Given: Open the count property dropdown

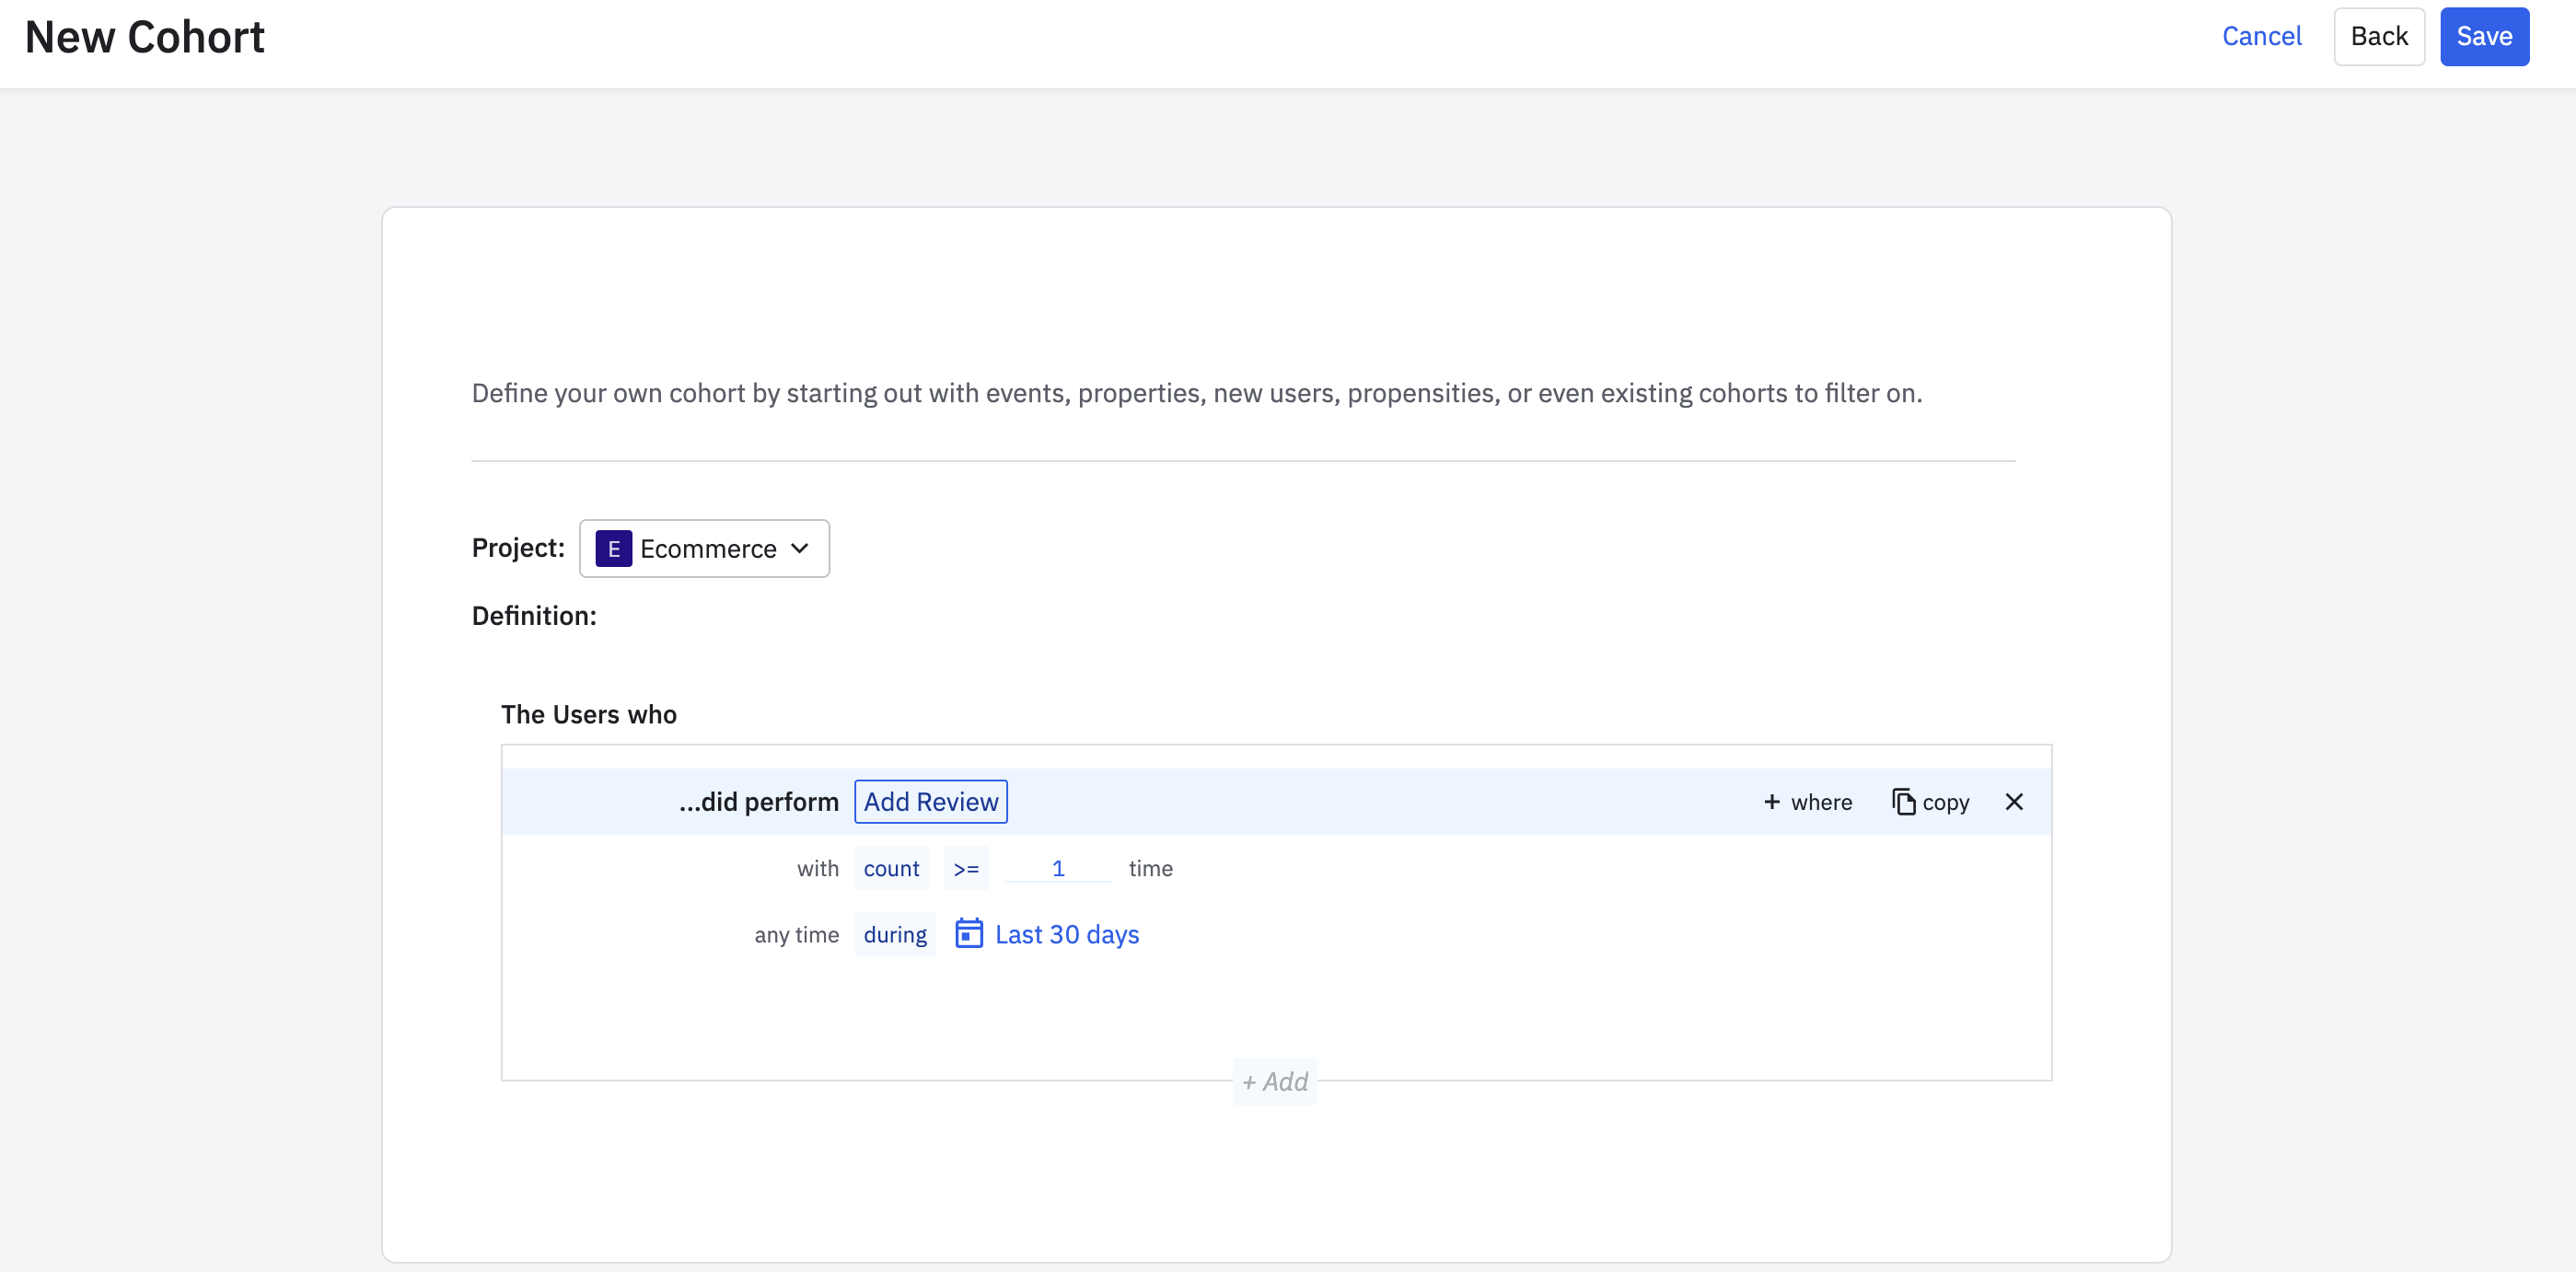Looking at the screenshot, I should point(890,868).
